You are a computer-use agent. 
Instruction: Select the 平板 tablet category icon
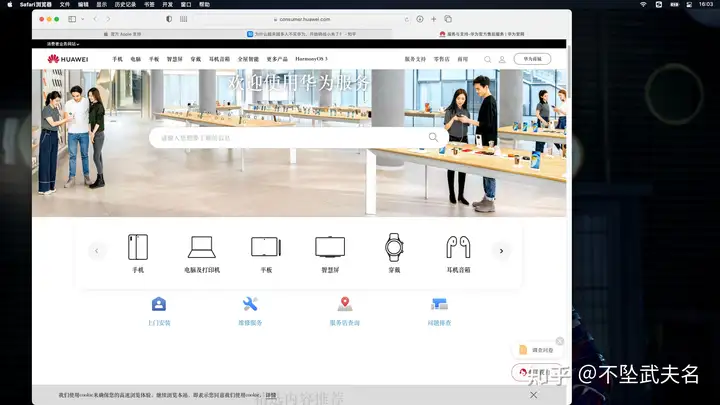266,247
